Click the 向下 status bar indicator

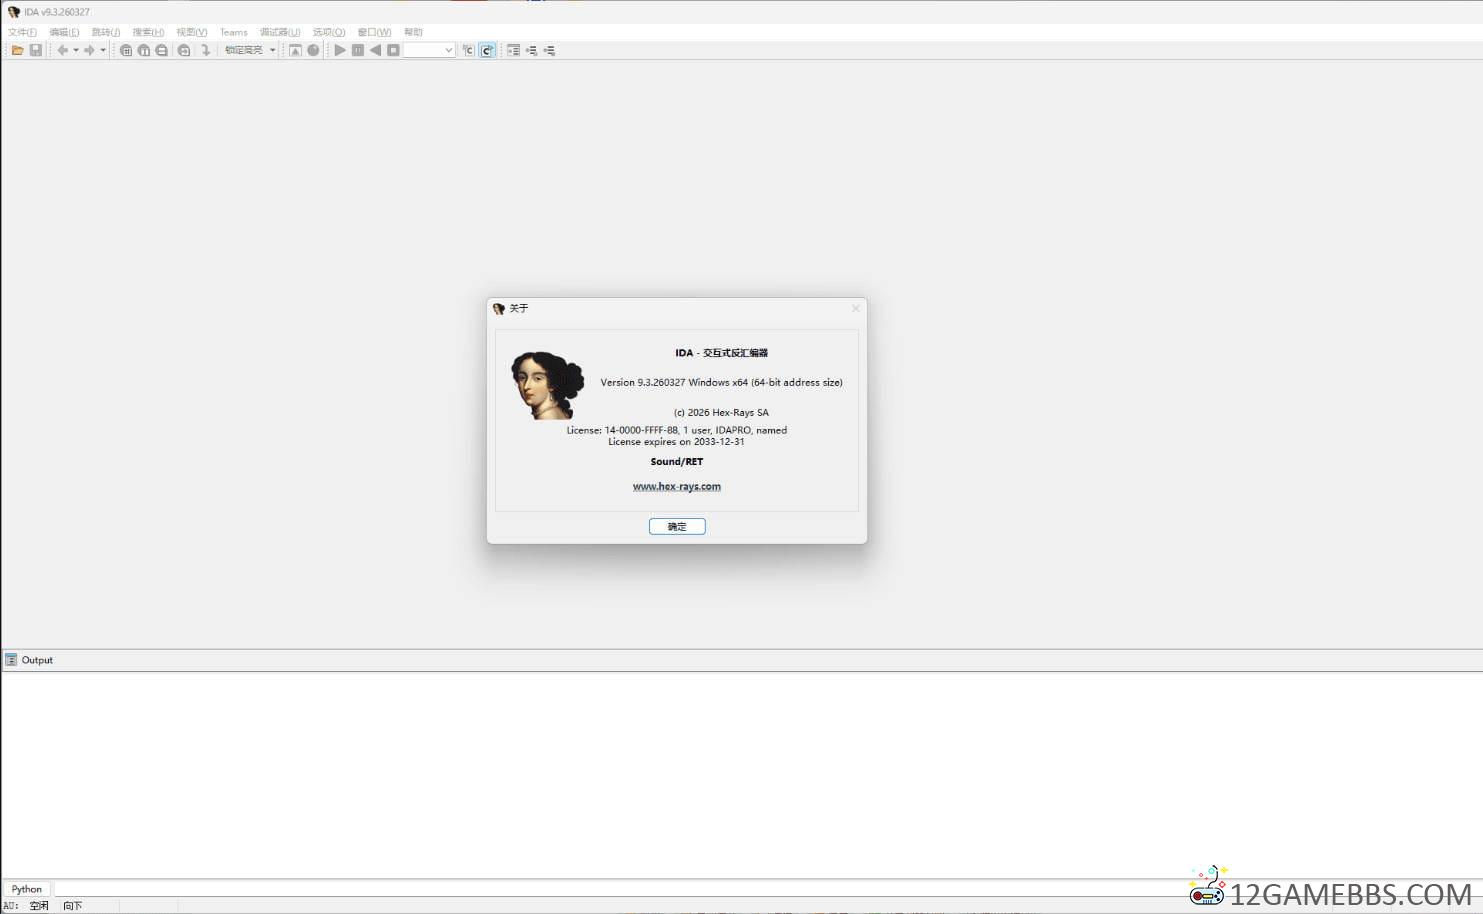point(73,906)
